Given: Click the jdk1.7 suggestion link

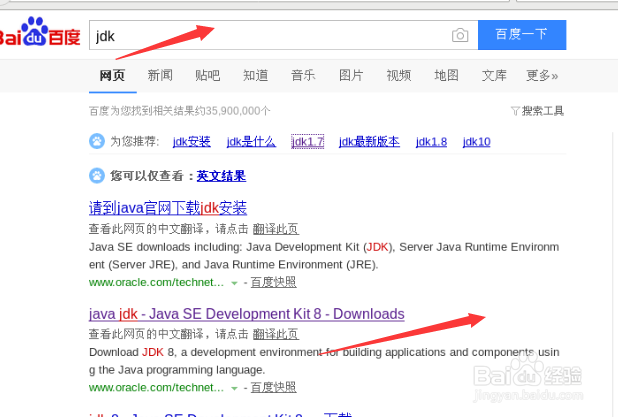Looking at the screenshot, I should (x=307, y=141).
